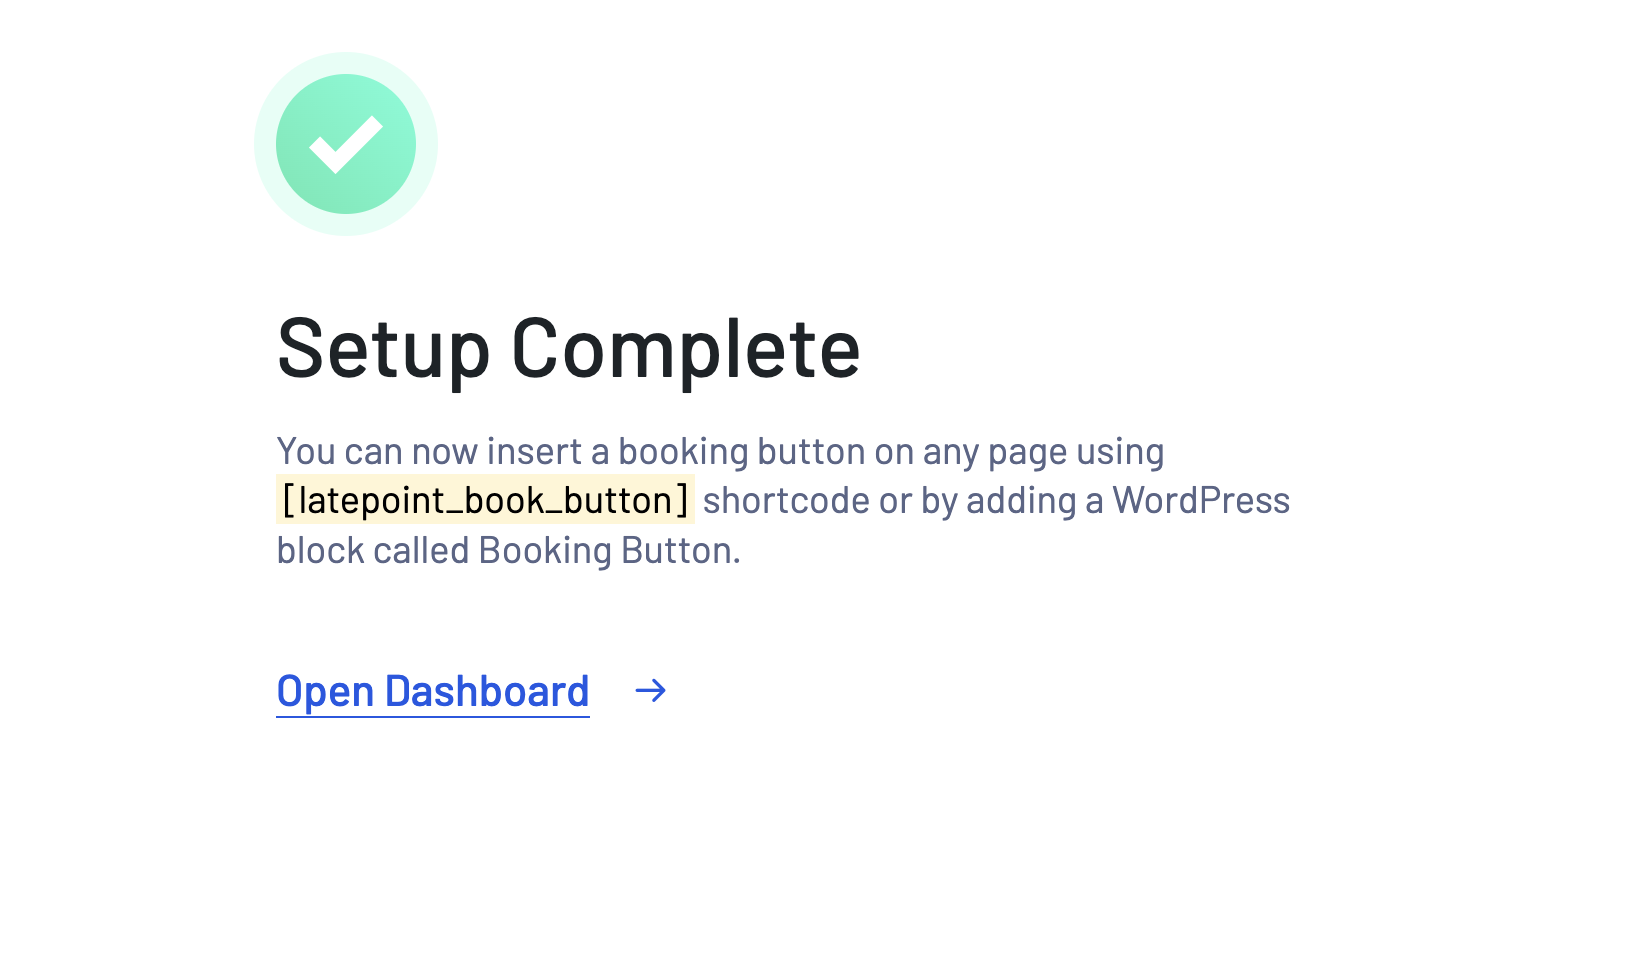Click the word WordPress in the description

pos(1201,500)
